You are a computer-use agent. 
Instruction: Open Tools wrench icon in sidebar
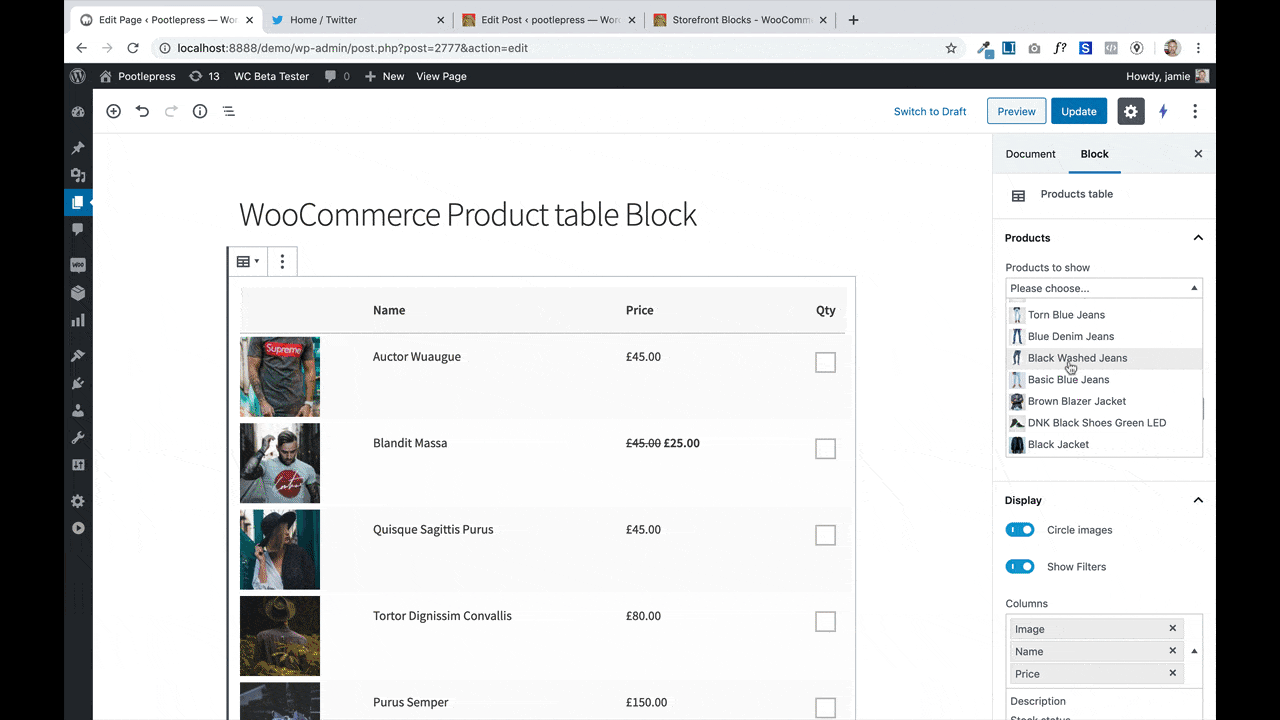[x=78, y=438]
